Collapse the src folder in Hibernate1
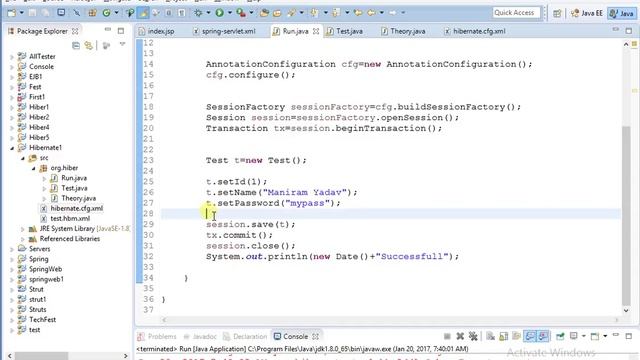The height and width of the screenshot is (360, 640). point(22,158)
